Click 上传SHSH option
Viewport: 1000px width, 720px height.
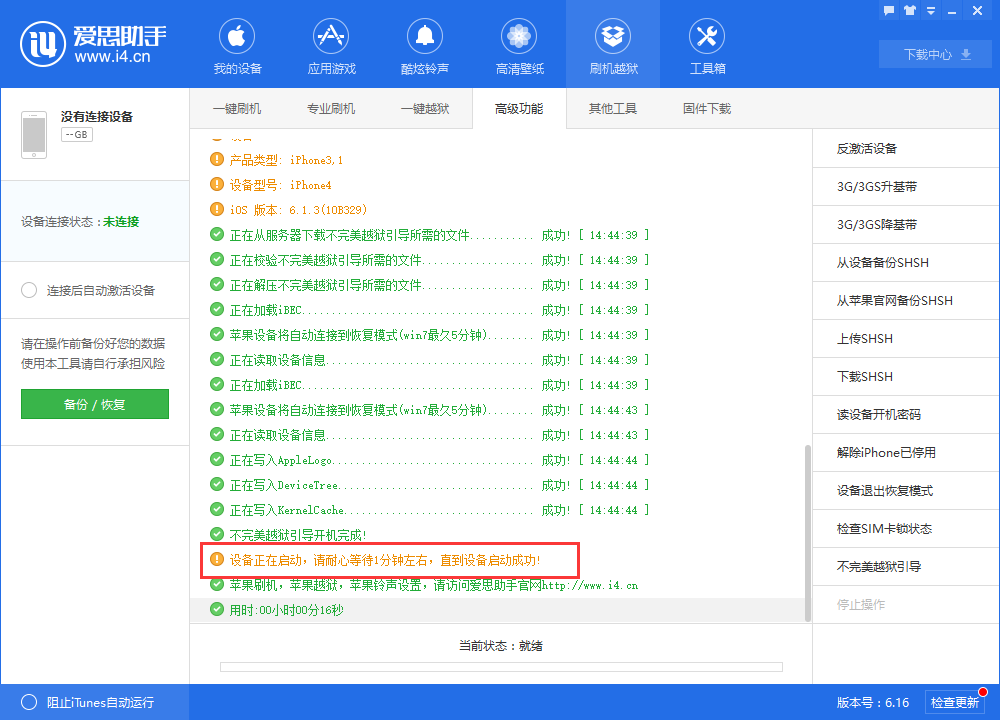[x=906, y=338]
